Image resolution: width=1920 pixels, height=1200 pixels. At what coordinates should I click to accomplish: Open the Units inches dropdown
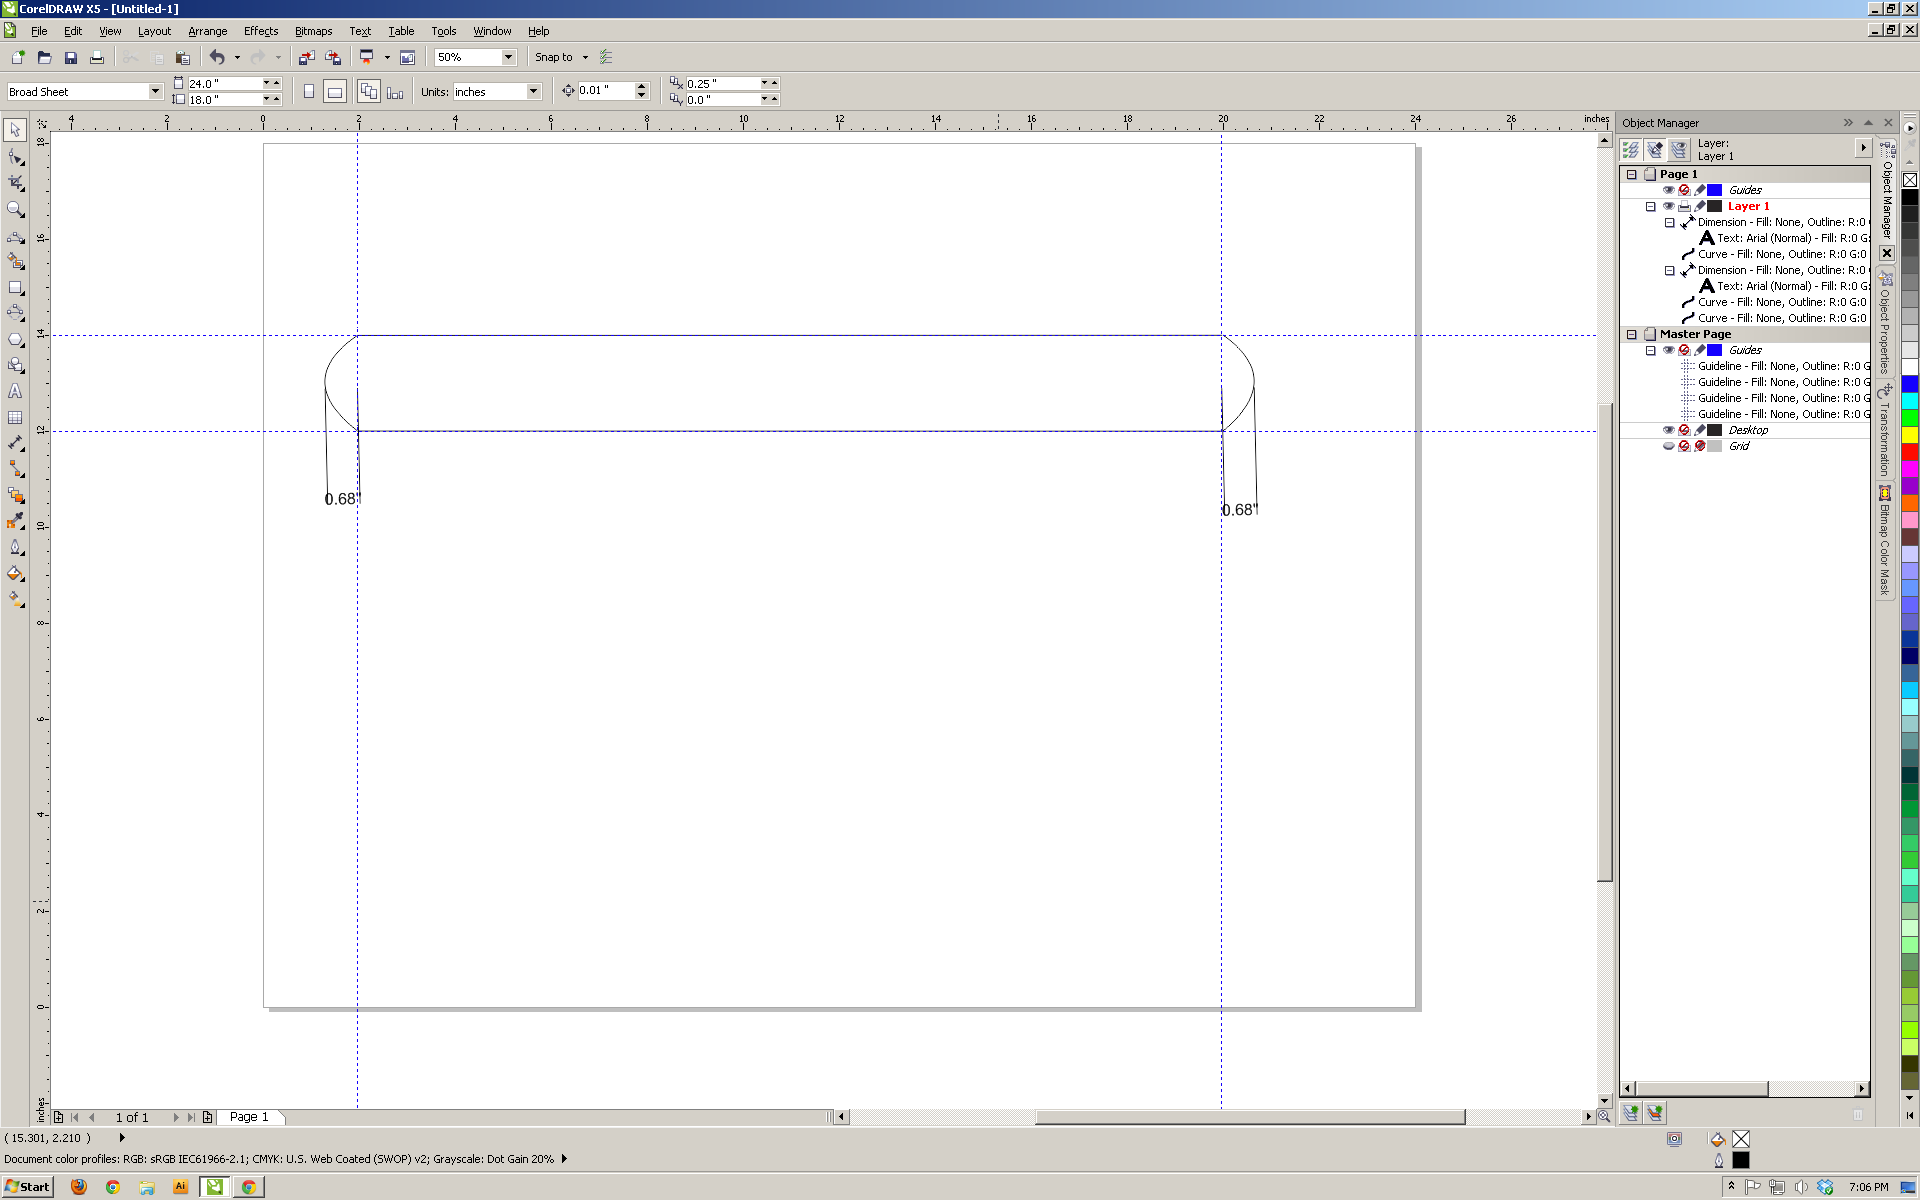533,91
